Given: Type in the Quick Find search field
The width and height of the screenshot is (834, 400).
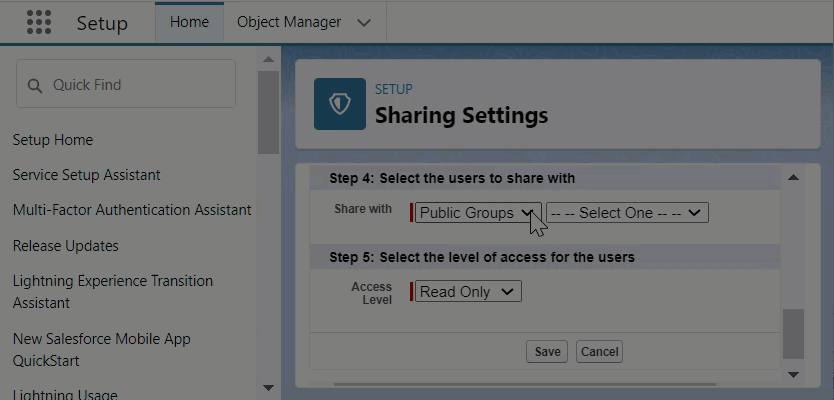Looking at the screenshot, I should click(x=135, y=85).
